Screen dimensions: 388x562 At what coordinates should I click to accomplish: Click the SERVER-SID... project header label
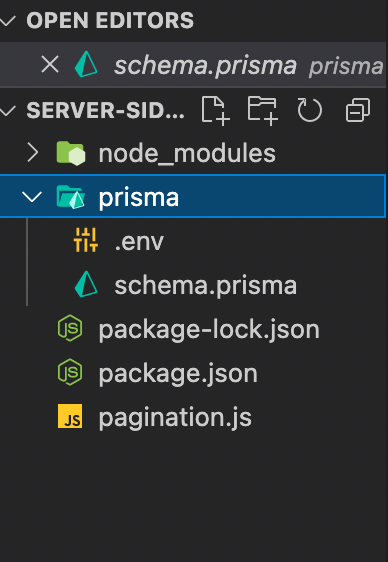105,110
